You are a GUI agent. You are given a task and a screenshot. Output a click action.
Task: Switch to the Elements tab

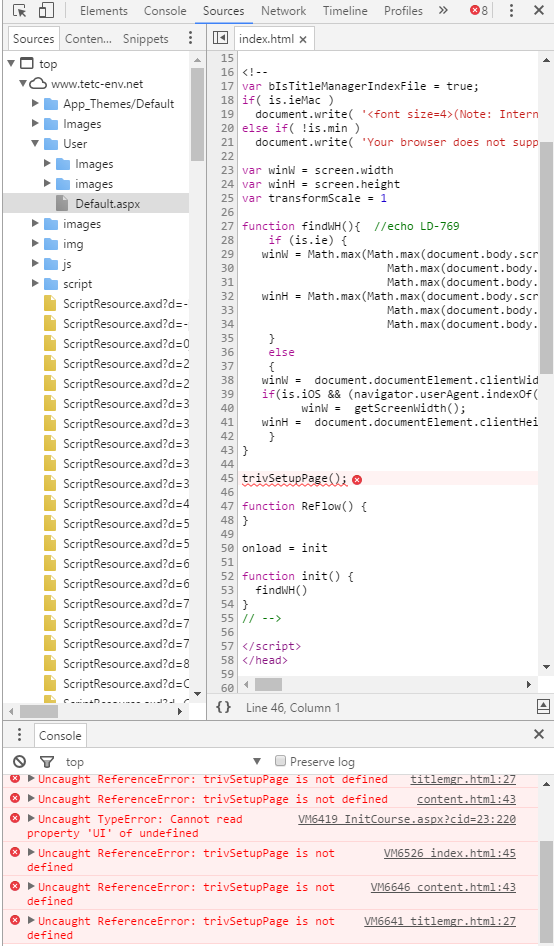(104, 11)
